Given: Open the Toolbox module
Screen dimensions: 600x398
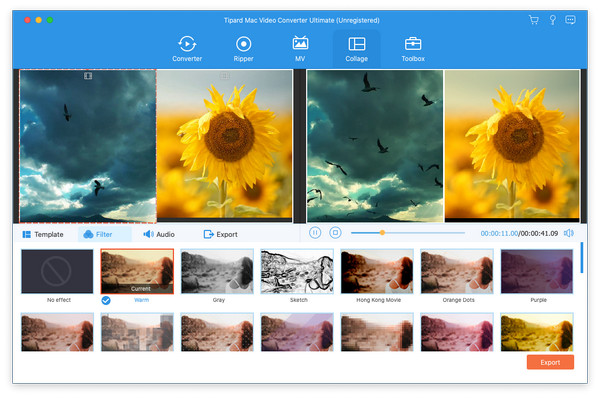Looking at the screenshot, I should pos(413,49).
